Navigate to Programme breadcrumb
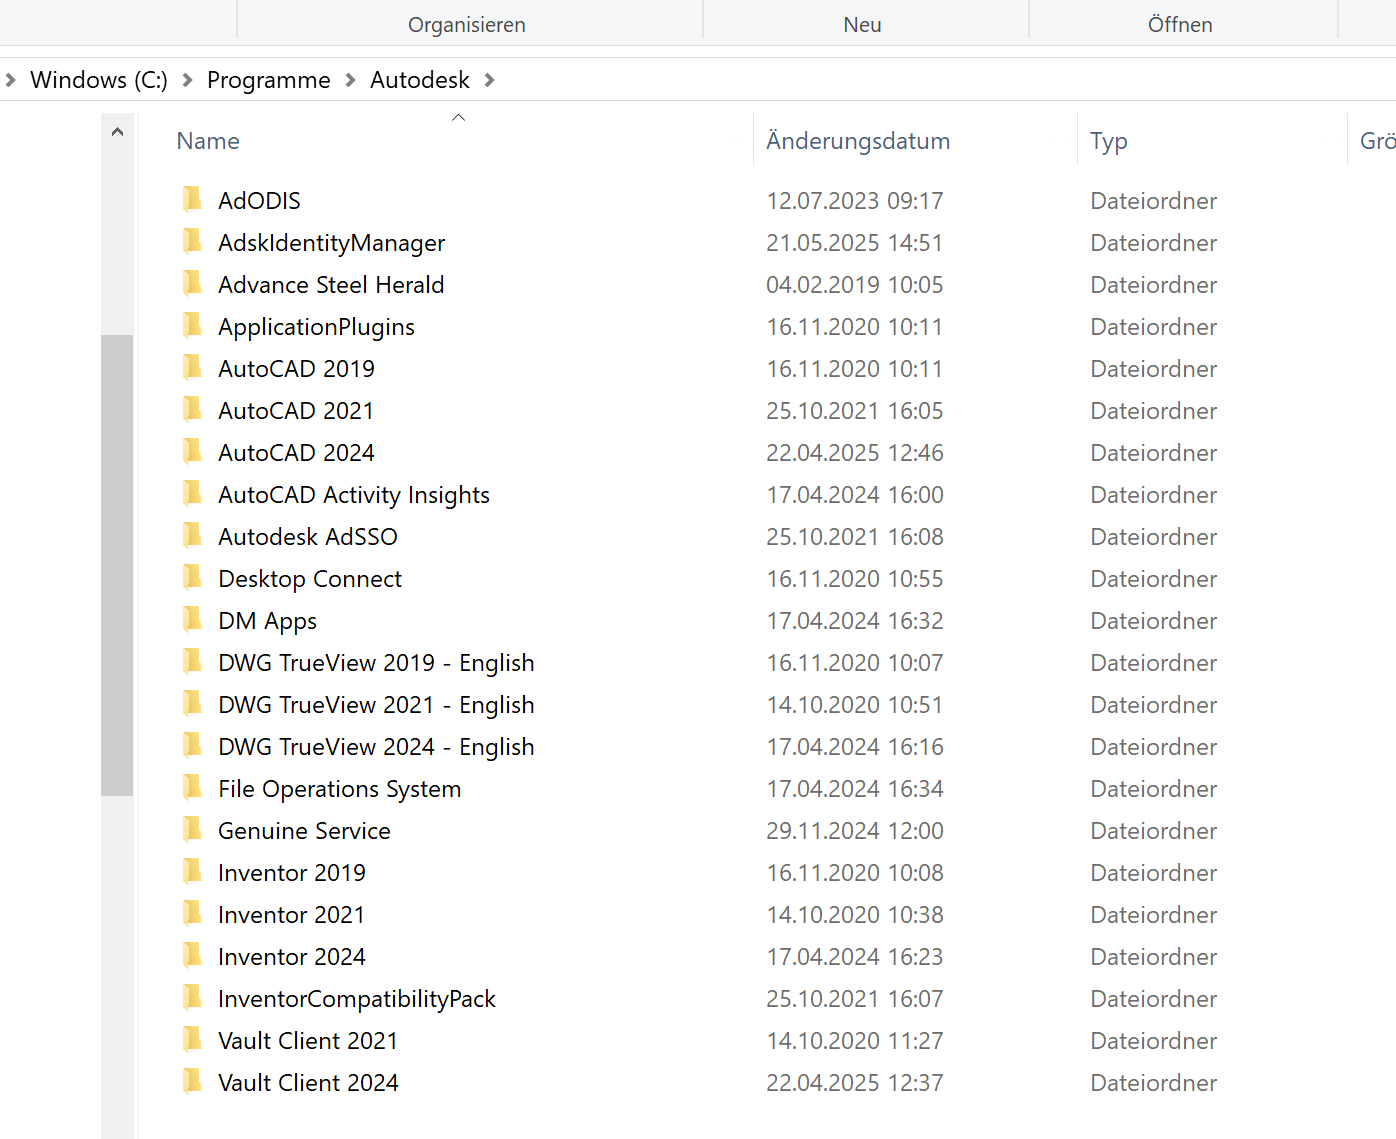 [268, 80]
